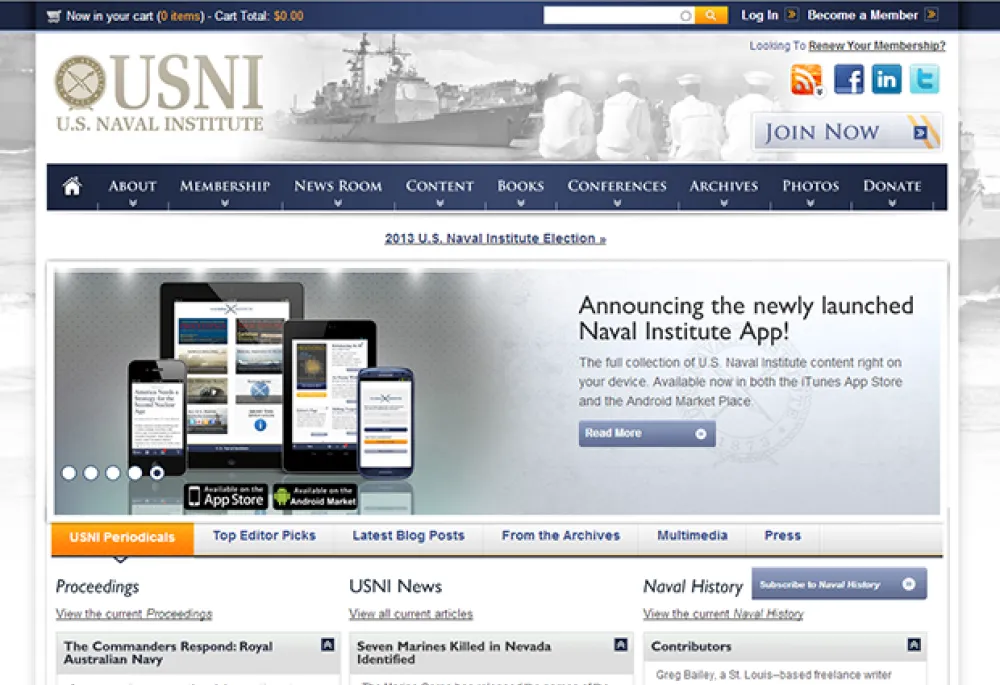This screenshot has width=1000, height=685.
Task: Open the LinkedIn icon
Action: [886, 80]
